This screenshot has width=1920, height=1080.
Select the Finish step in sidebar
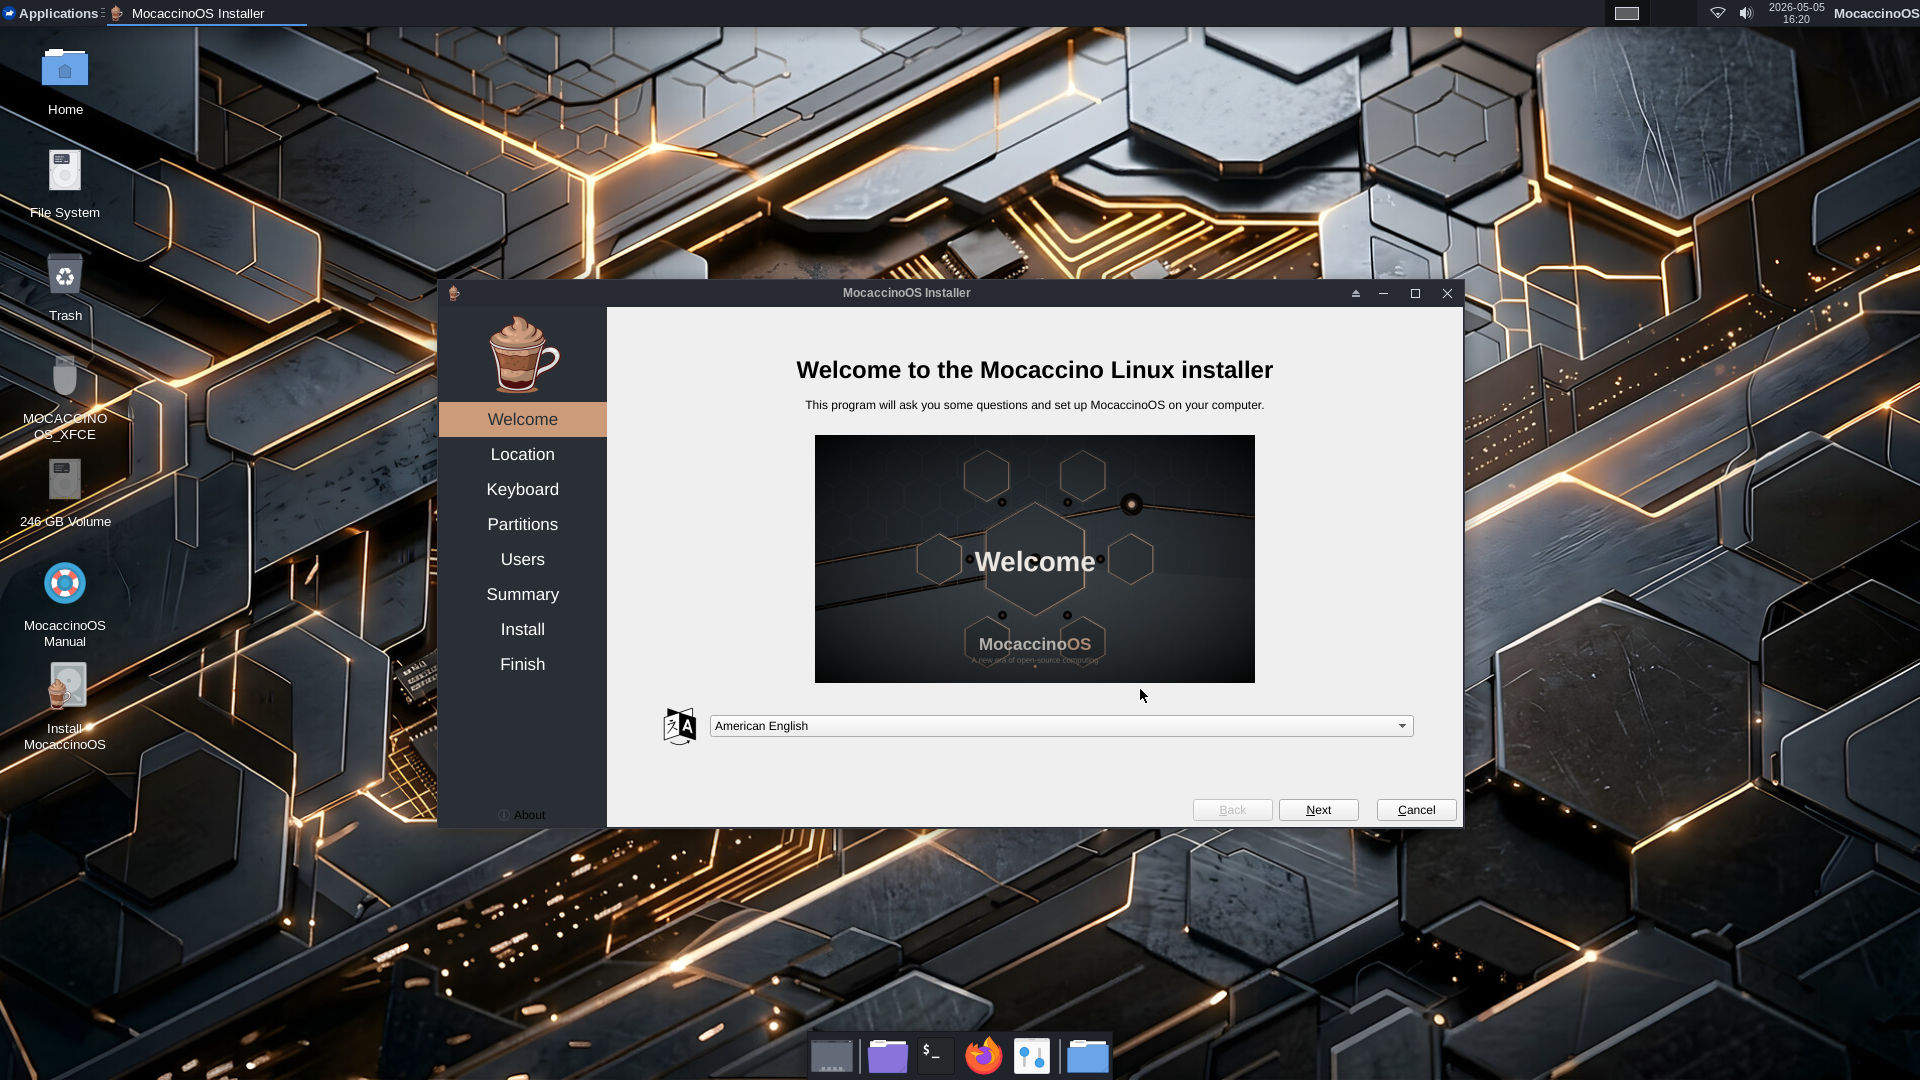(x=523, y=665)
